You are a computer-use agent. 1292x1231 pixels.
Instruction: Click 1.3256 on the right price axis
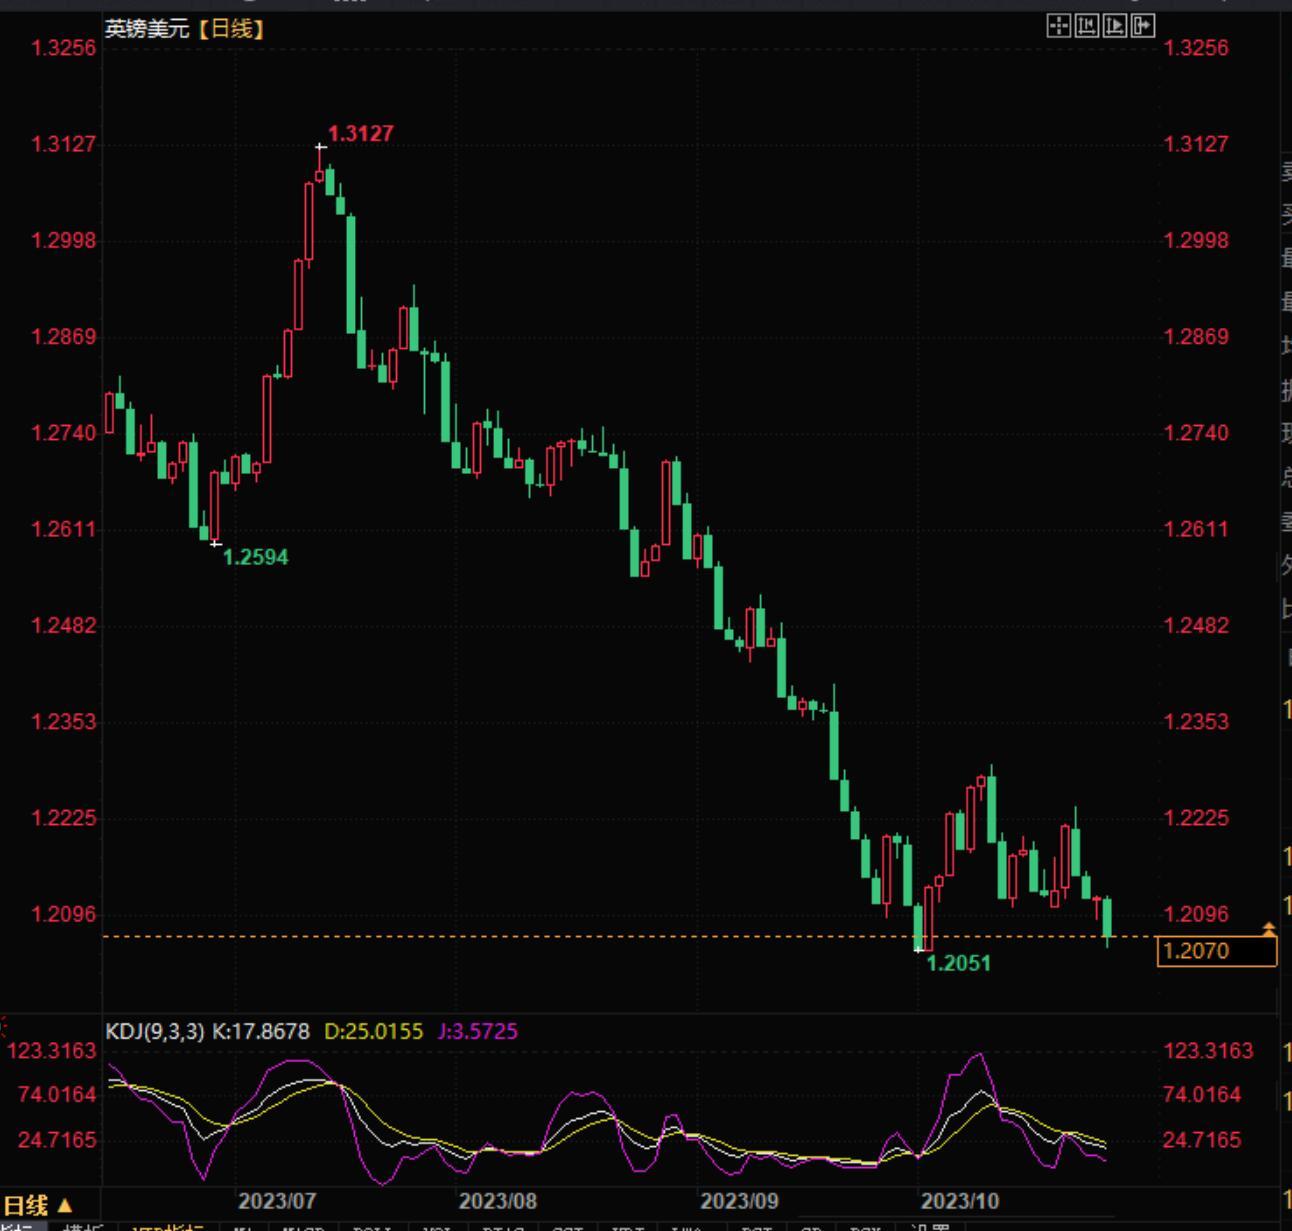point(1196,48)
